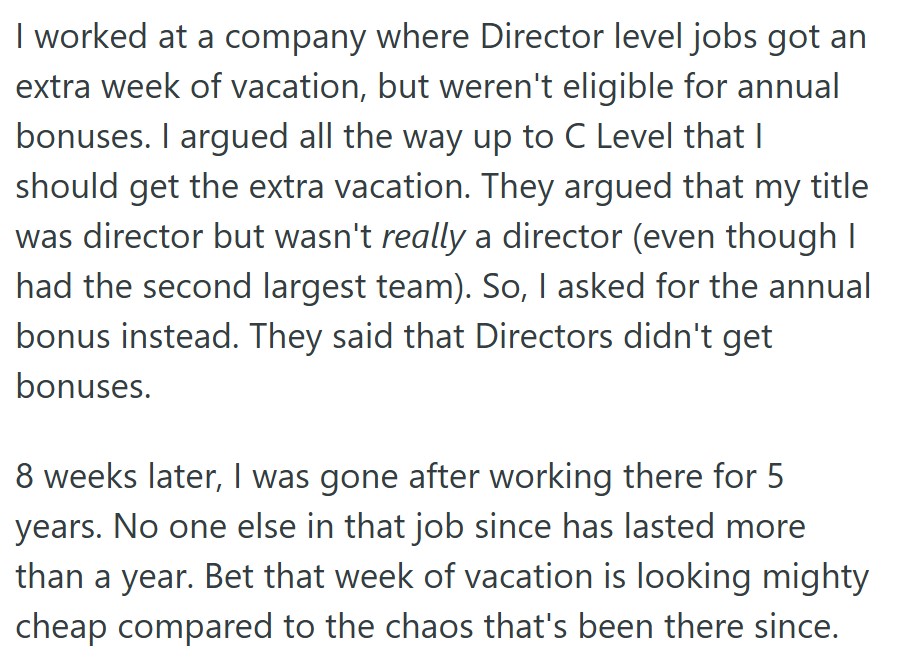The height and width of the screenshot is (662, 904).
Task: Click "8 weeks later" starting the second paragraph
Action: pos(118,476)
